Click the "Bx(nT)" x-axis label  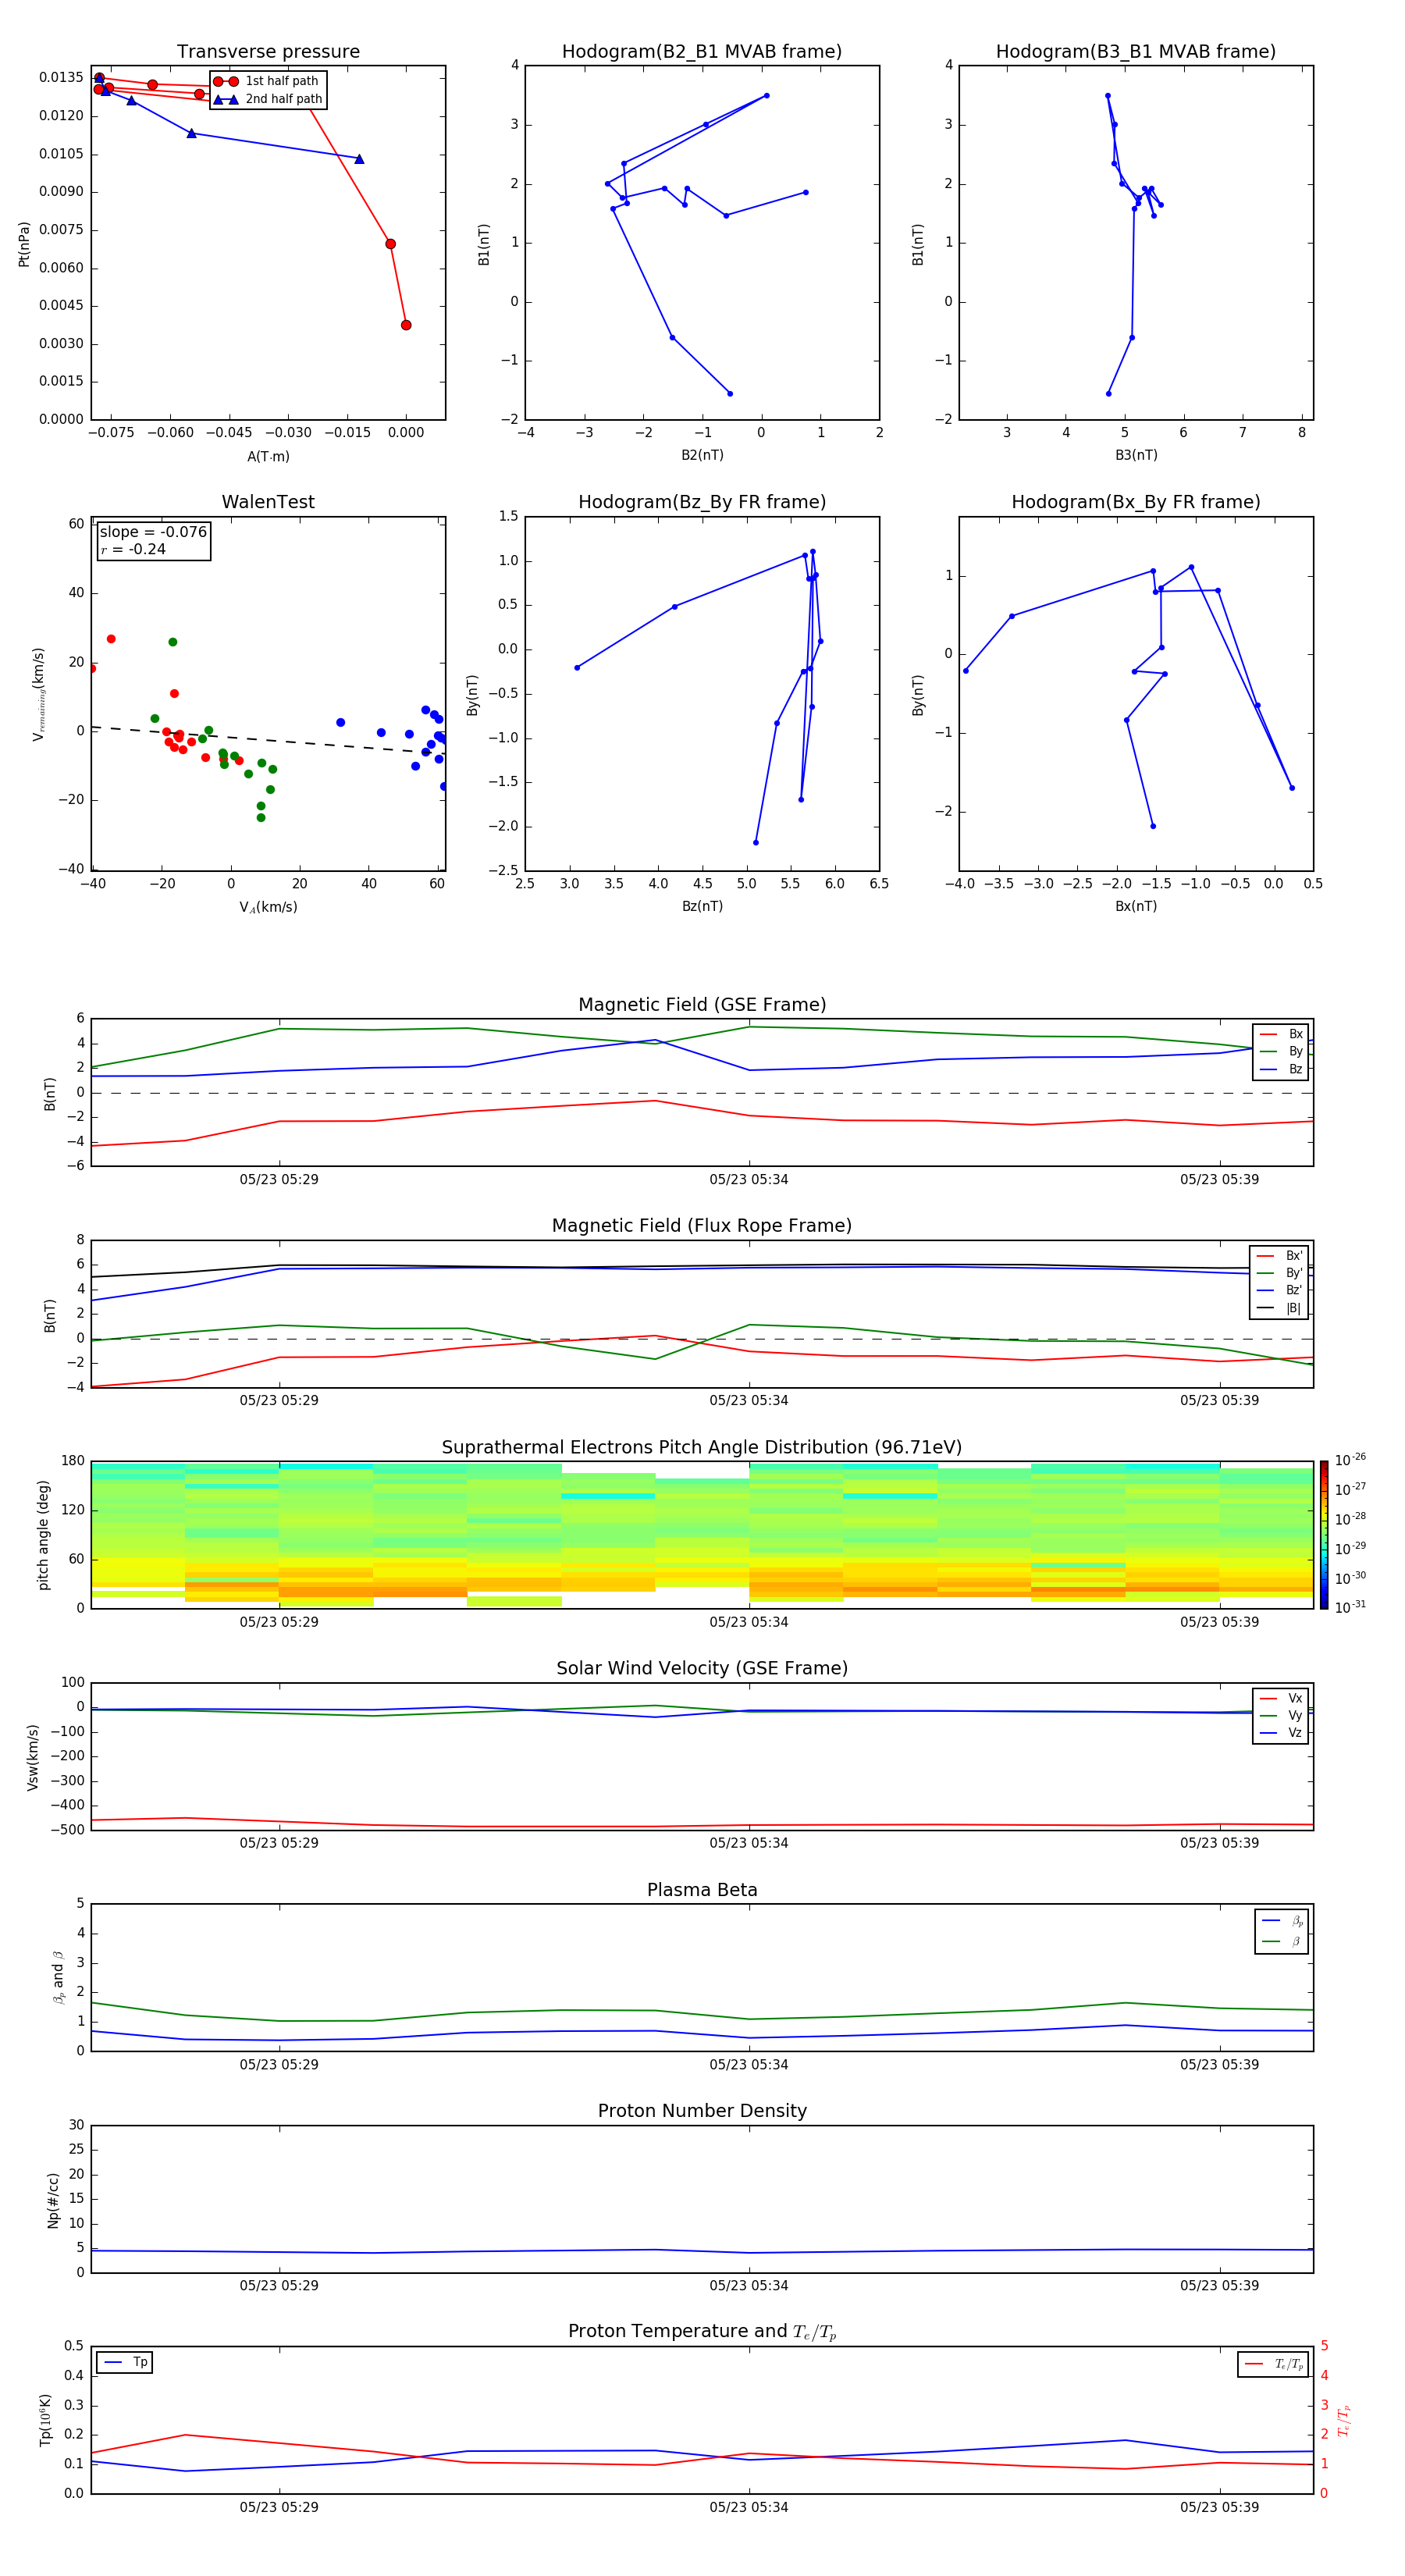coord(1136,906)
